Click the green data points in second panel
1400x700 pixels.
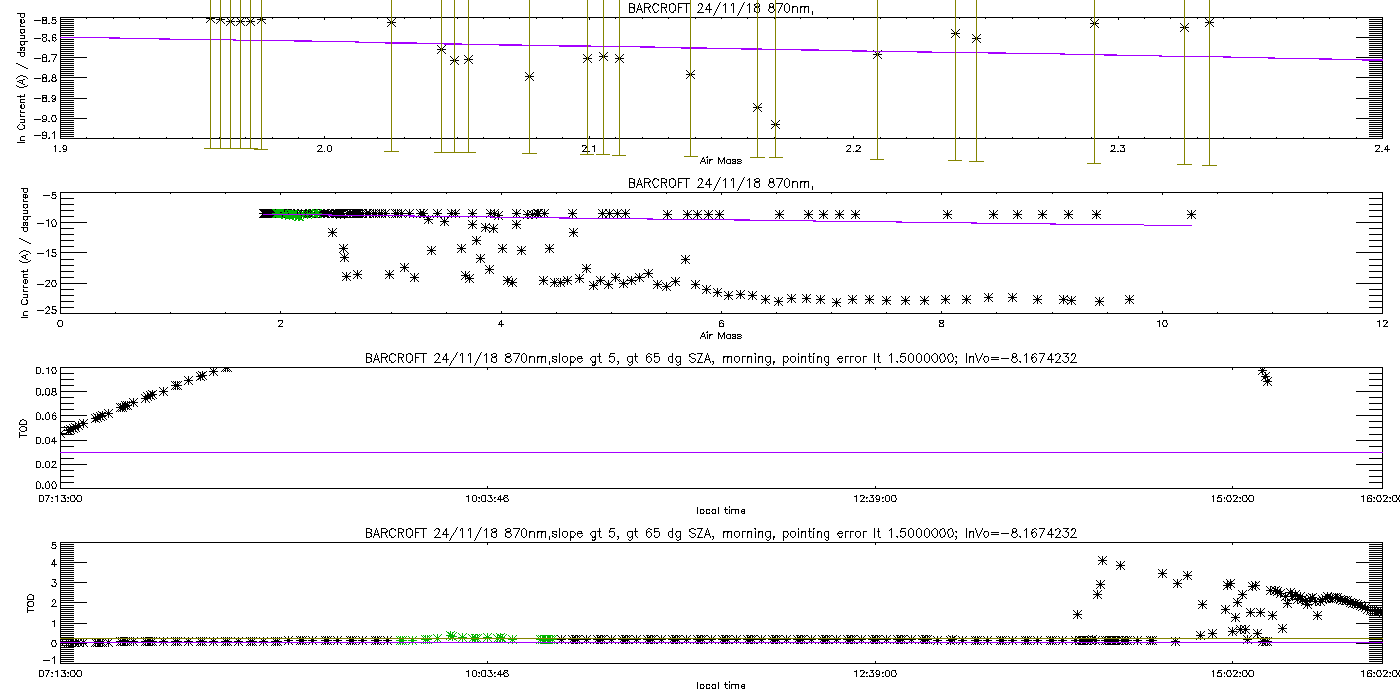point(290,214)
